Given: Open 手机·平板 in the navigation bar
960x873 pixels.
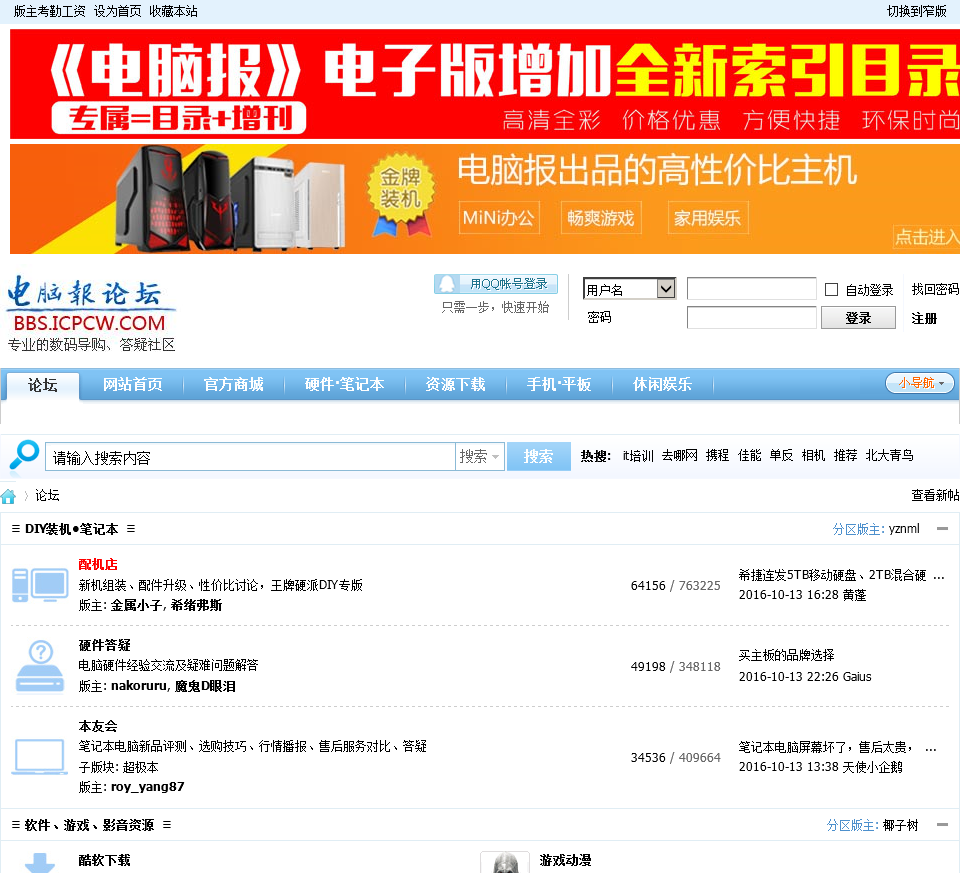Looking at the screenshot, I should (x=559, y=384).
